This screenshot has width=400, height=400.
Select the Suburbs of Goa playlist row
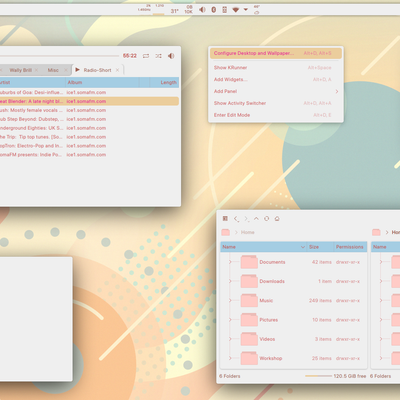point(89,92)
